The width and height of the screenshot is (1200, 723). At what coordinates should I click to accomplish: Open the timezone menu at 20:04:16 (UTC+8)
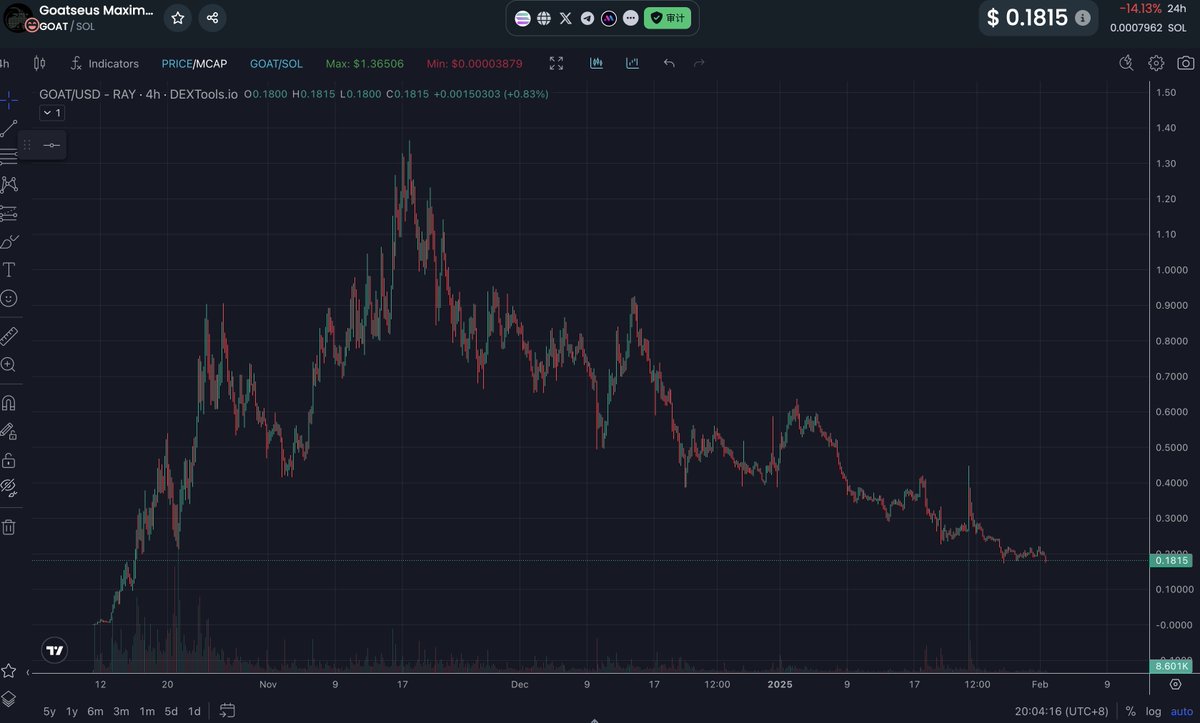1061,711
